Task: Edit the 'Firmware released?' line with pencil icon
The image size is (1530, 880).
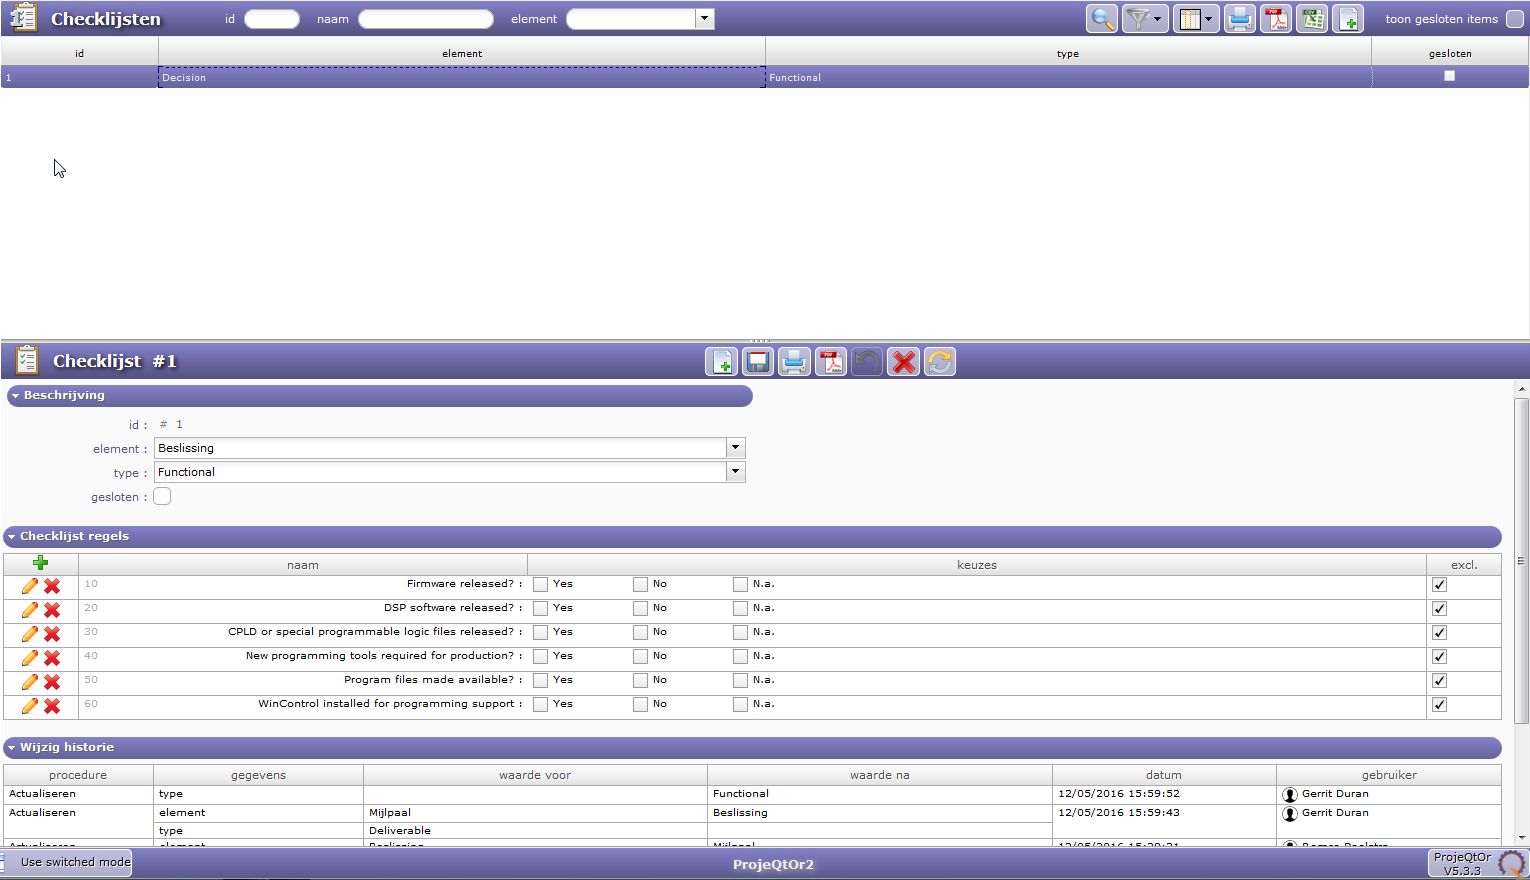Action: click(30, 586)
